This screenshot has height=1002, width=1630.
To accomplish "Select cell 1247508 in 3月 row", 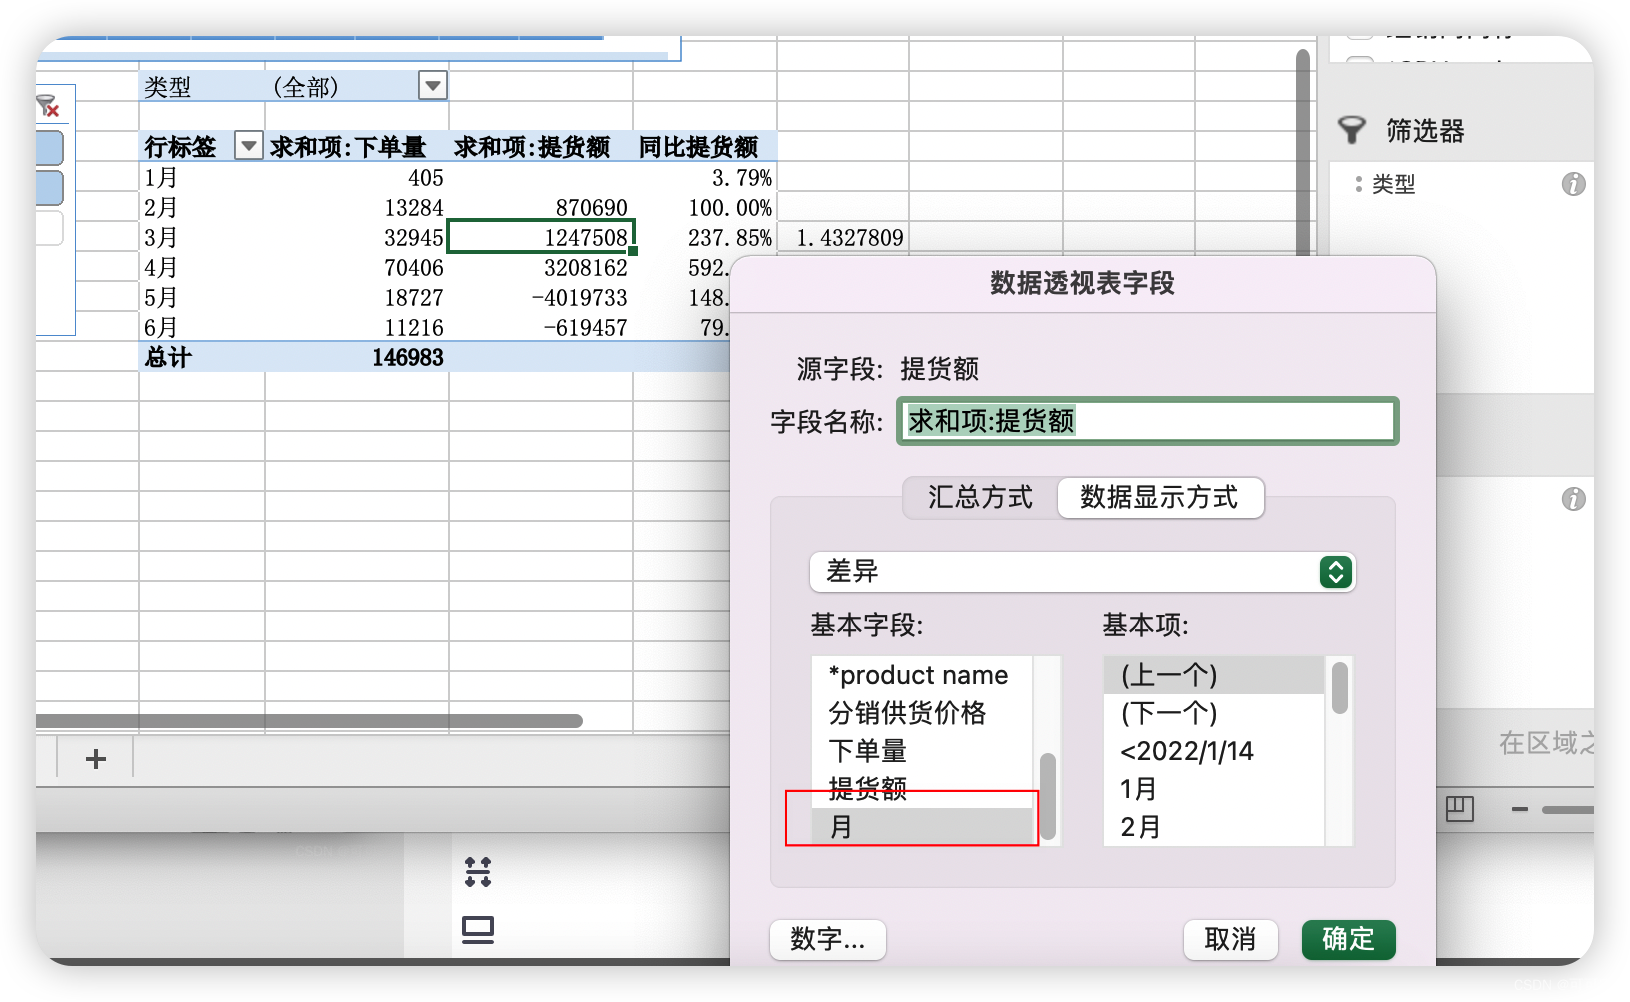I will (x=541, y=238).
